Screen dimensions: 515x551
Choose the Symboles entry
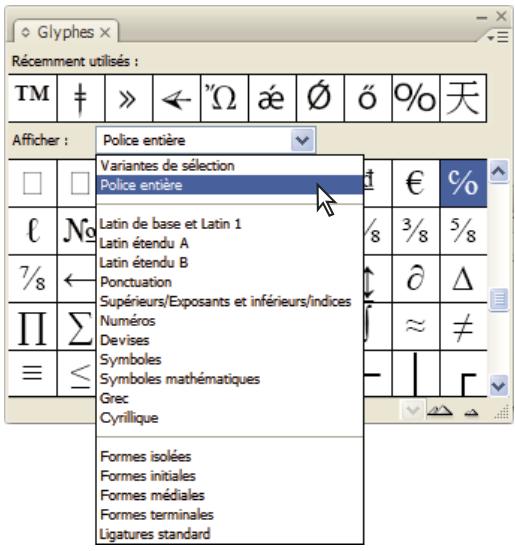click(x=230, y=359)
